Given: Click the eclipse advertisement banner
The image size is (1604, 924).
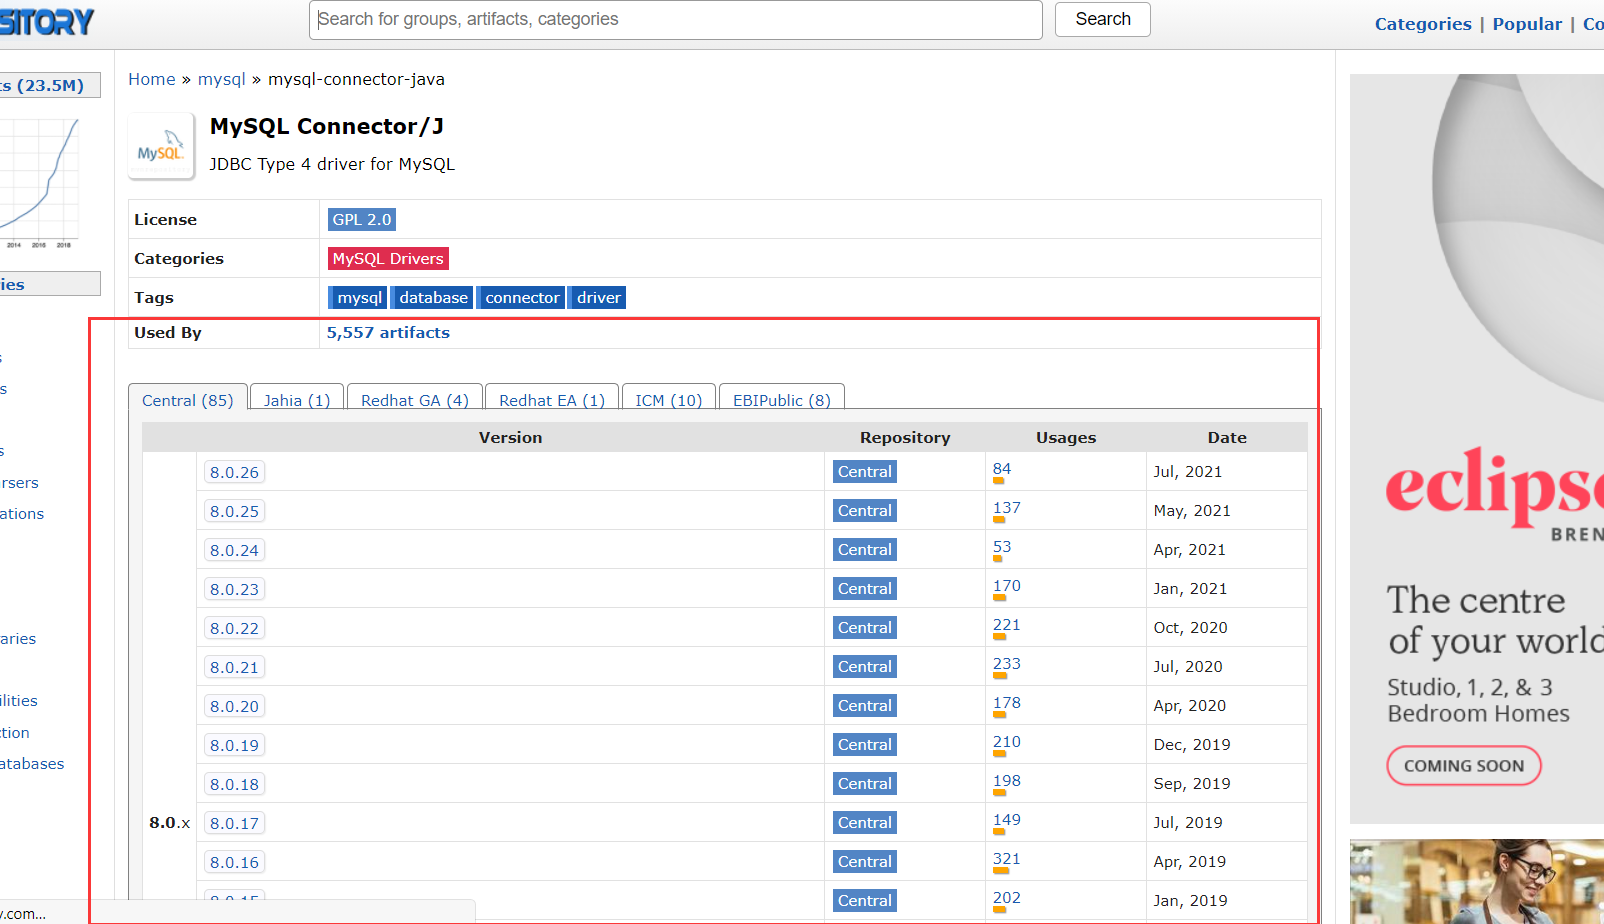Looking at the screenshot, I should [x=1477, y=449].
